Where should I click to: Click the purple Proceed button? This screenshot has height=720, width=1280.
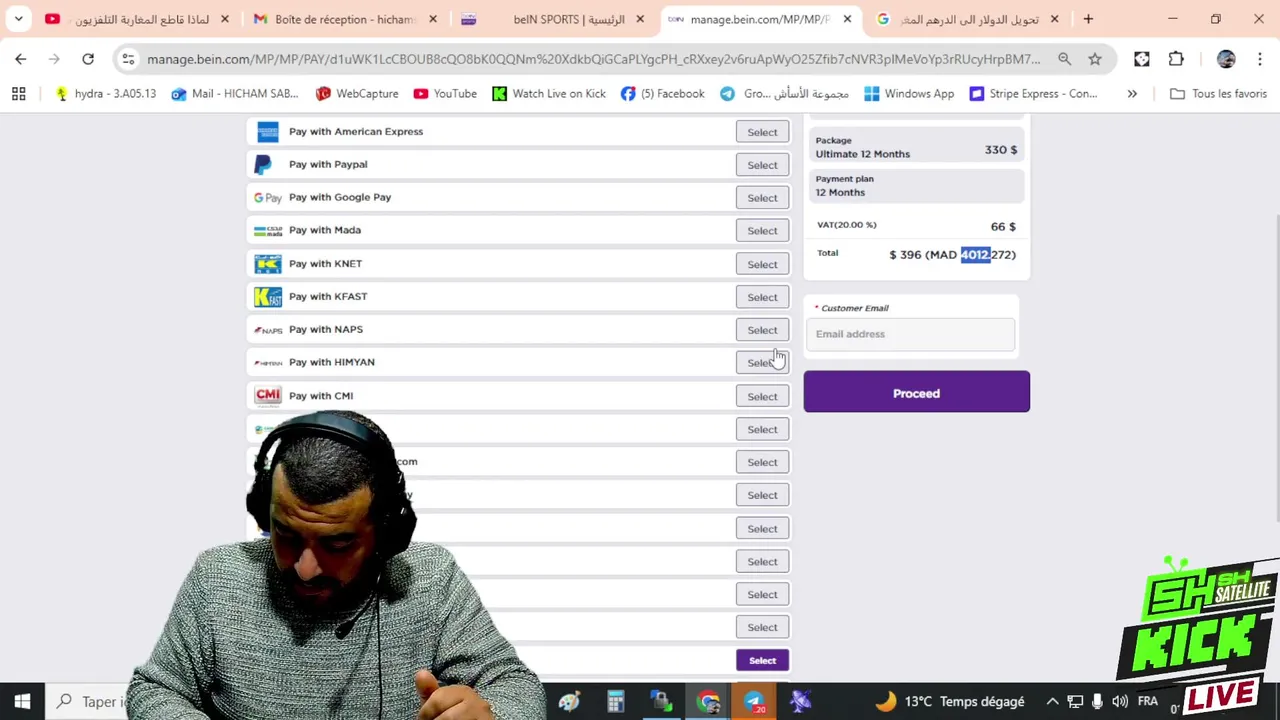[x=916, y=392]
